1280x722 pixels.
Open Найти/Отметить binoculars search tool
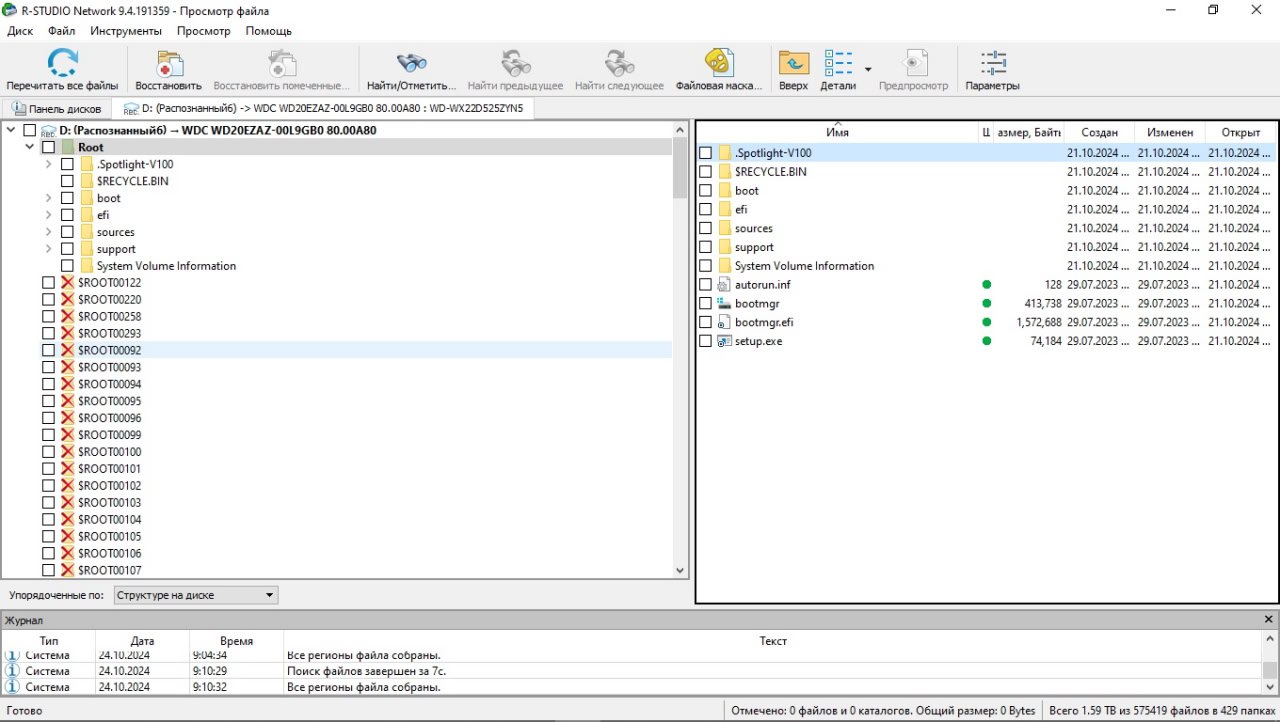pos(411,64)
